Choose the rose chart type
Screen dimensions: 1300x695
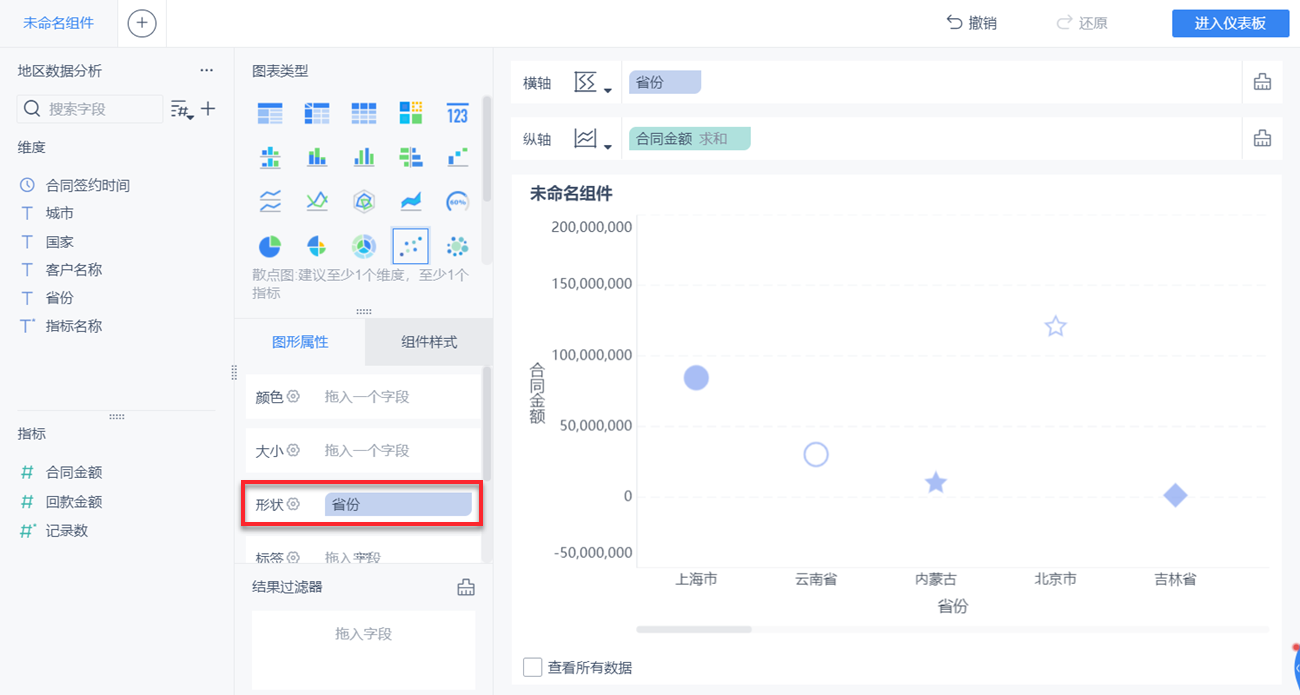click(x=317, y=245)
